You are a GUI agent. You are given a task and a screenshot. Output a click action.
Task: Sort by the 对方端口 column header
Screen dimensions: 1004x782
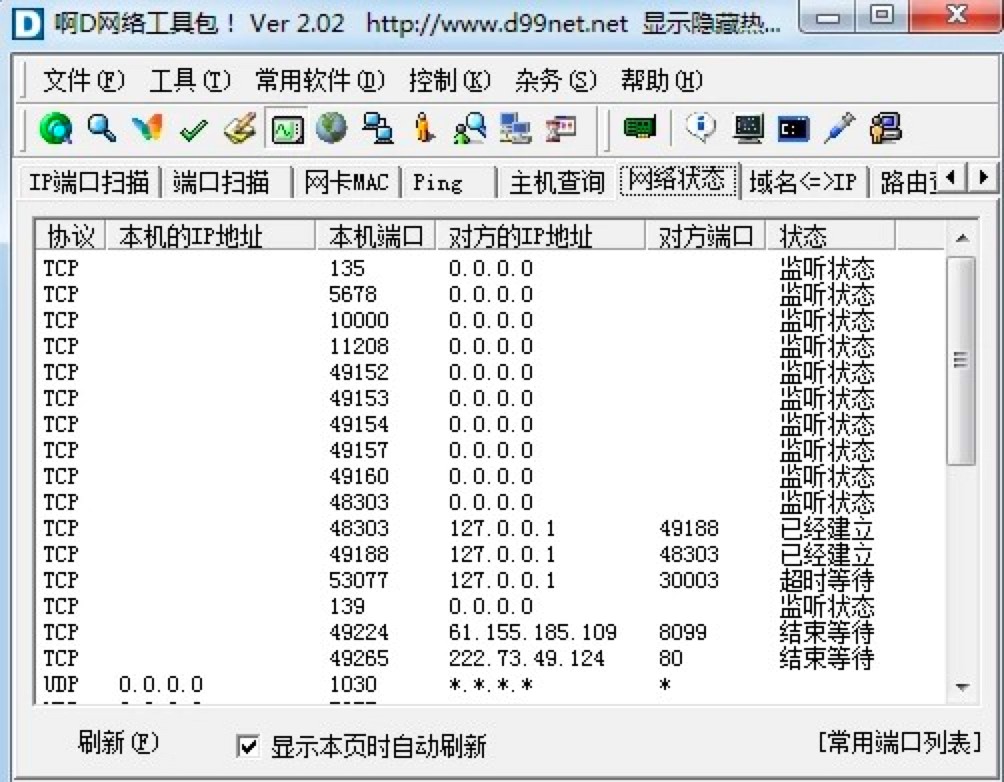click(x=706, y=236)
